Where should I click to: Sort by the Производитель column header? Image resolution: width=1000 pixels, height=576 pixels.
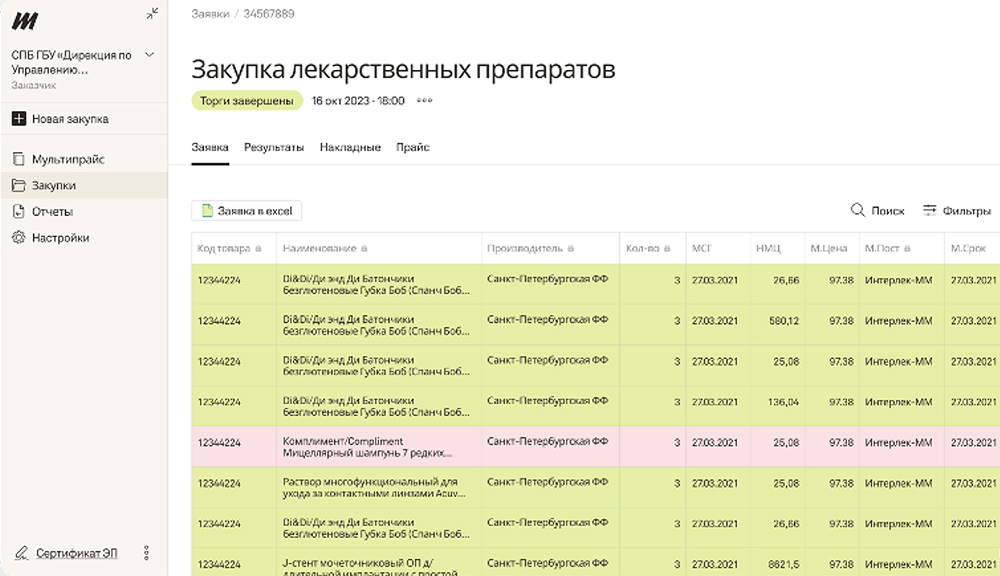pos(525,248)
